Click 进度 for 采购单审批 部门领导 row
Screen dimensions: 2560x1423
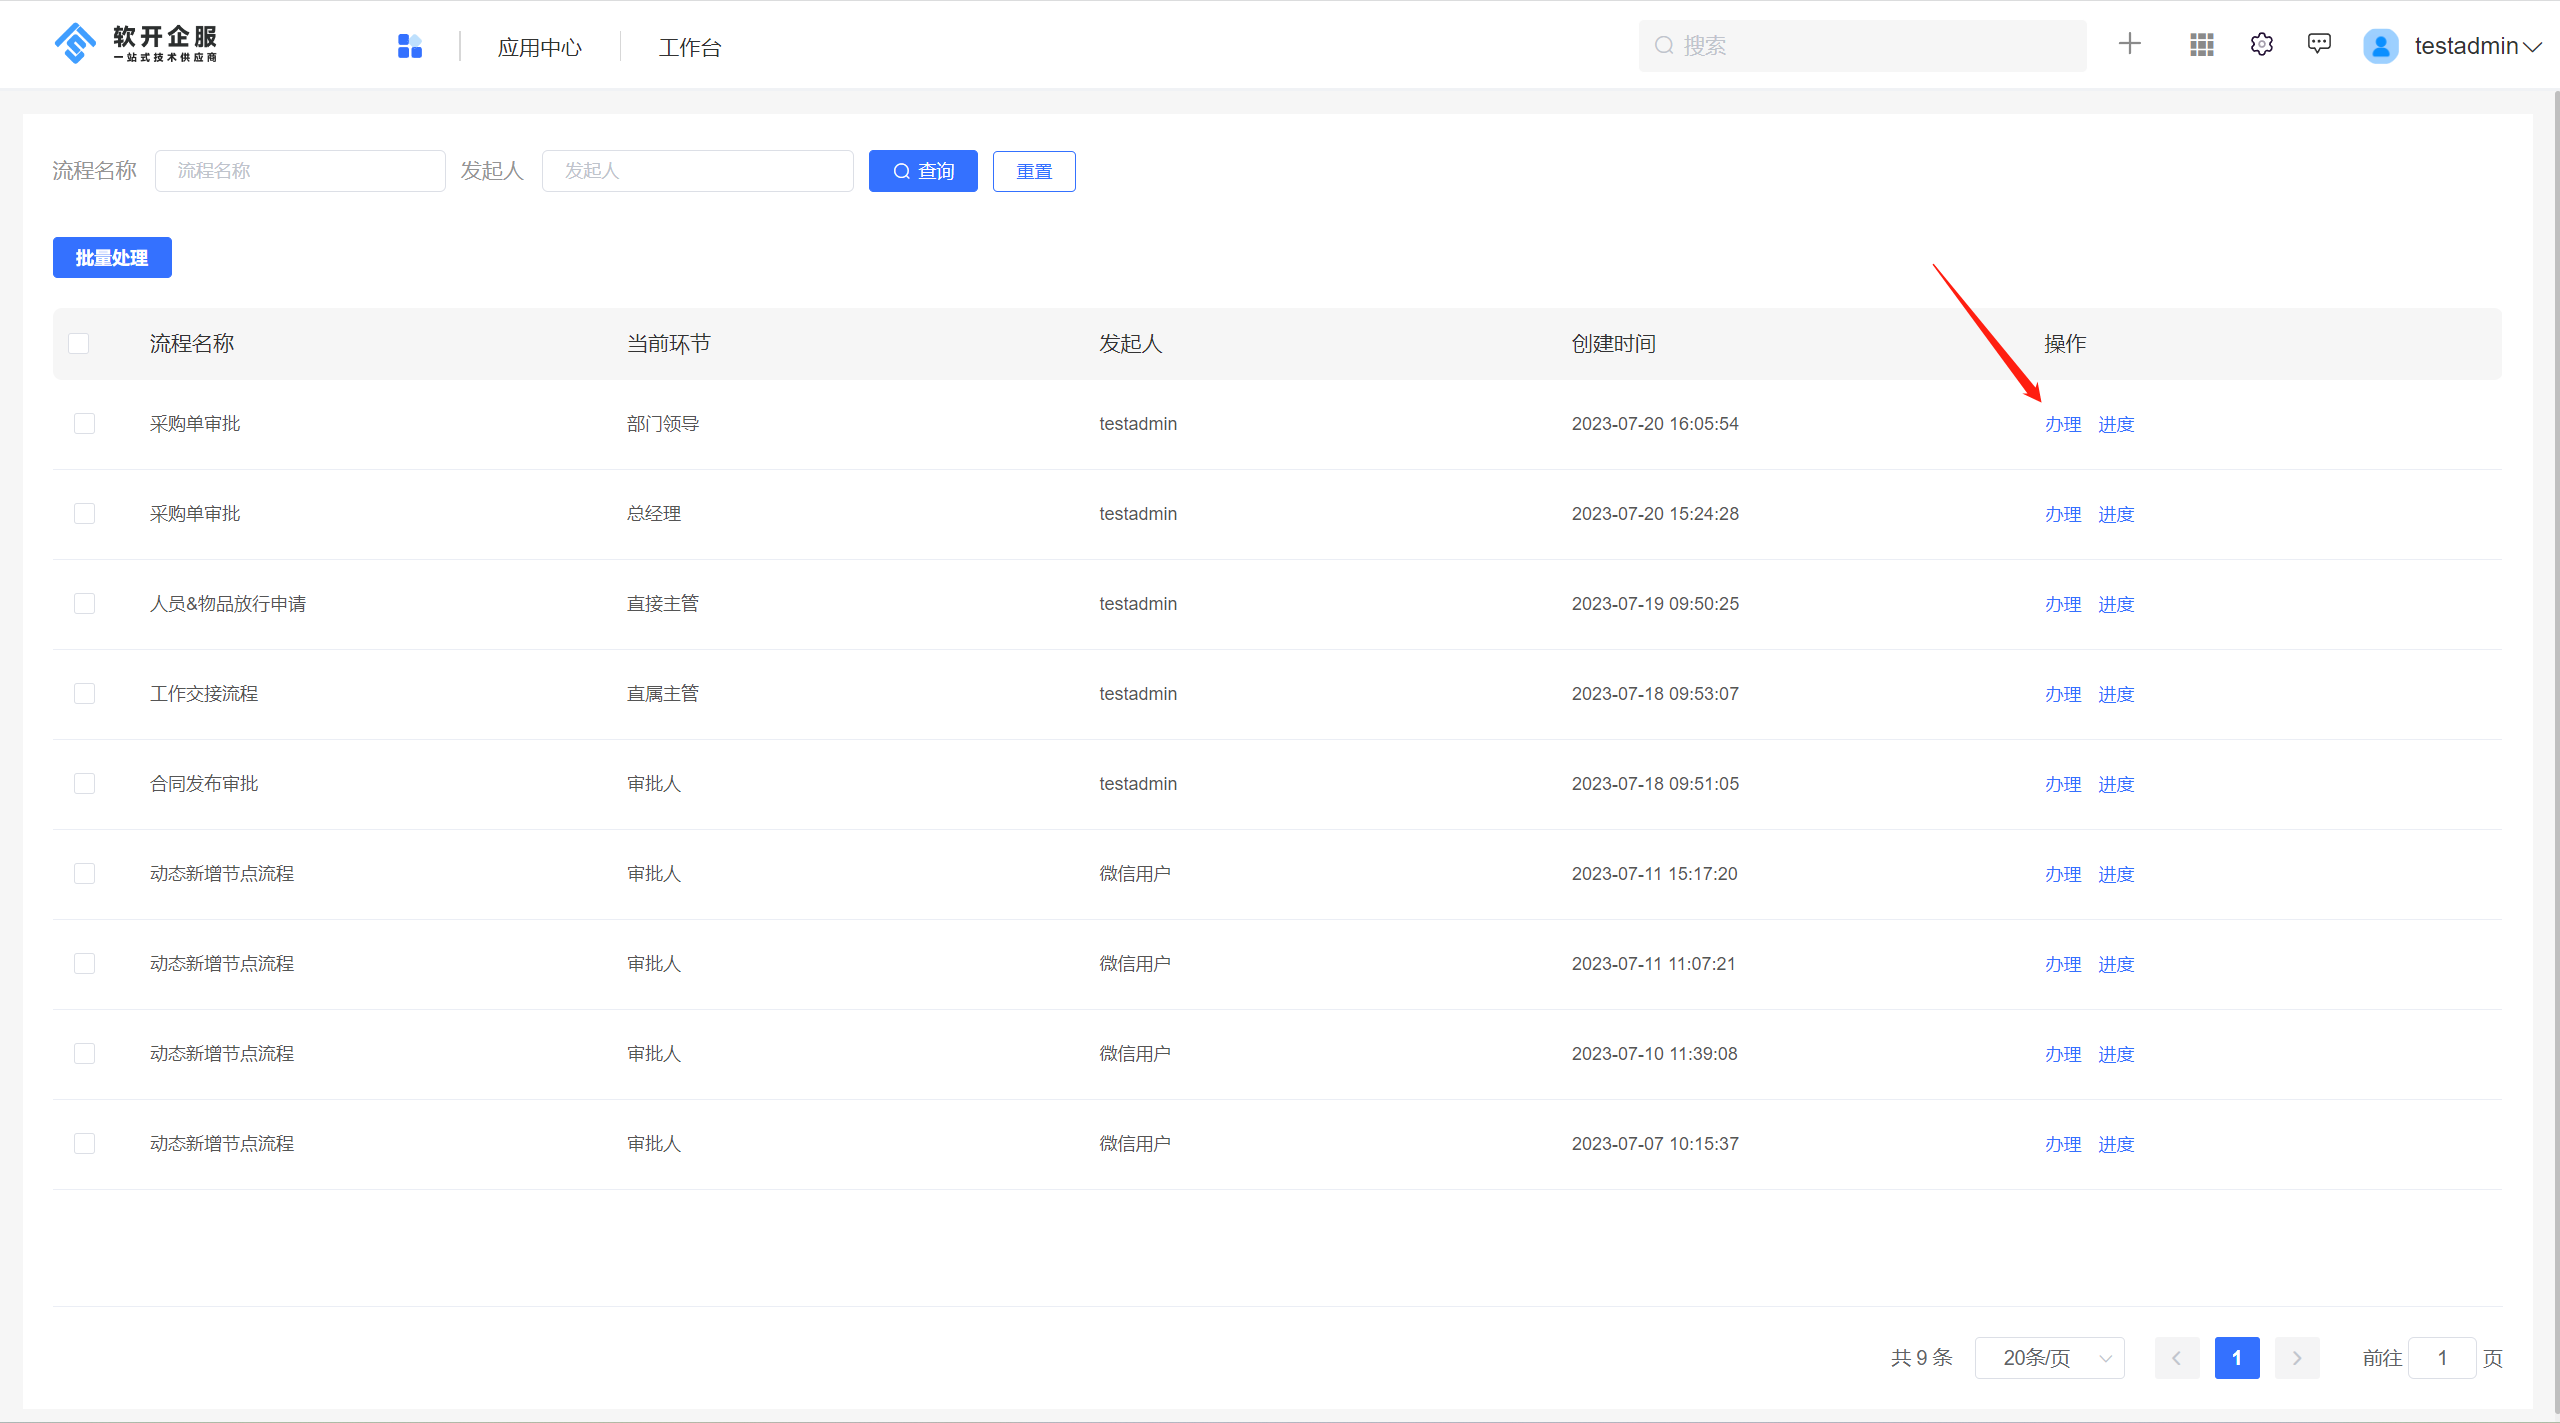pos(2116,424)
